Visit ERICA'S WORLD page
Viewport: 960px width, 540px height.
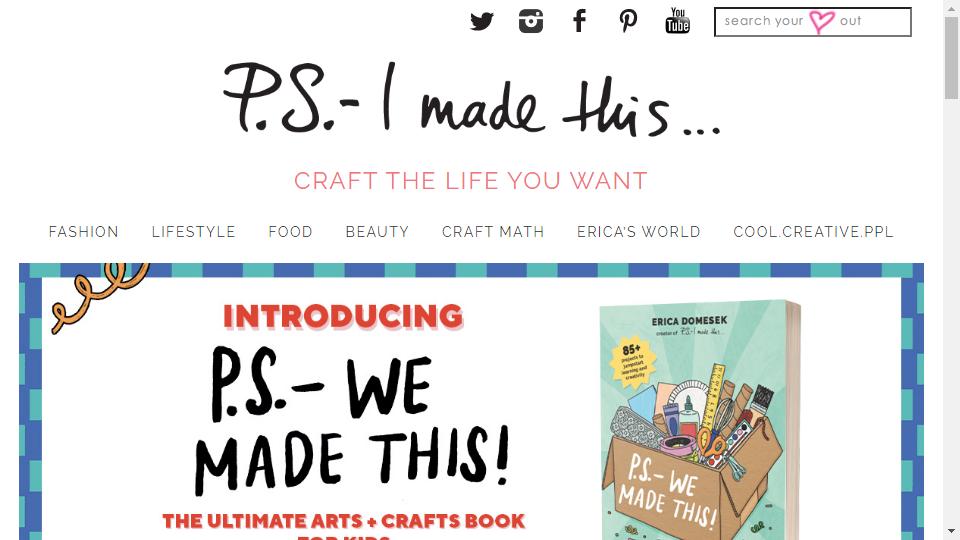639,232
